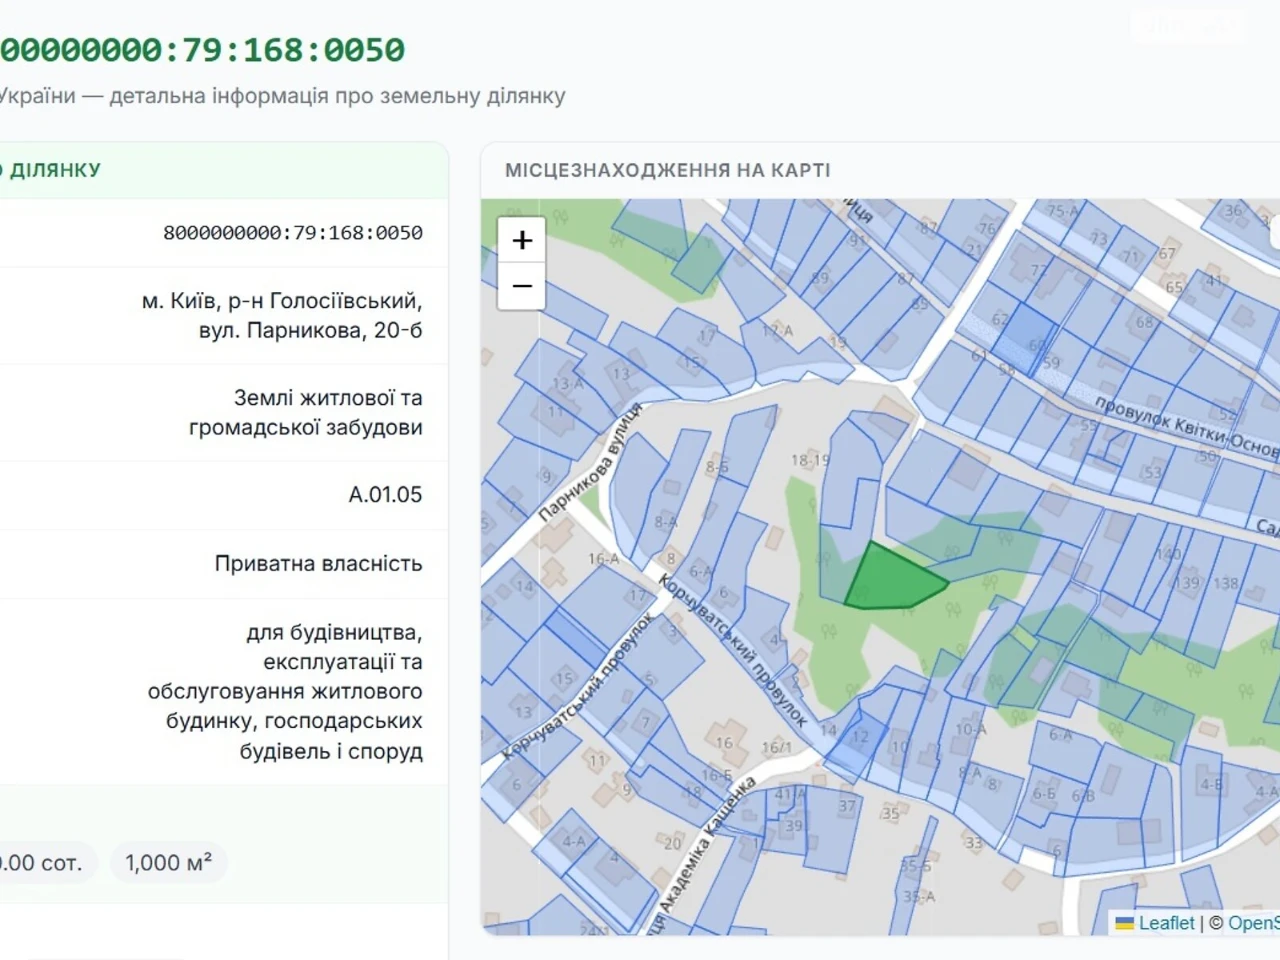Image resolution: width=1280 pixels, height=960 pixels.
Task: Select cadastral number value in the details table
Action: pos(293,233)
